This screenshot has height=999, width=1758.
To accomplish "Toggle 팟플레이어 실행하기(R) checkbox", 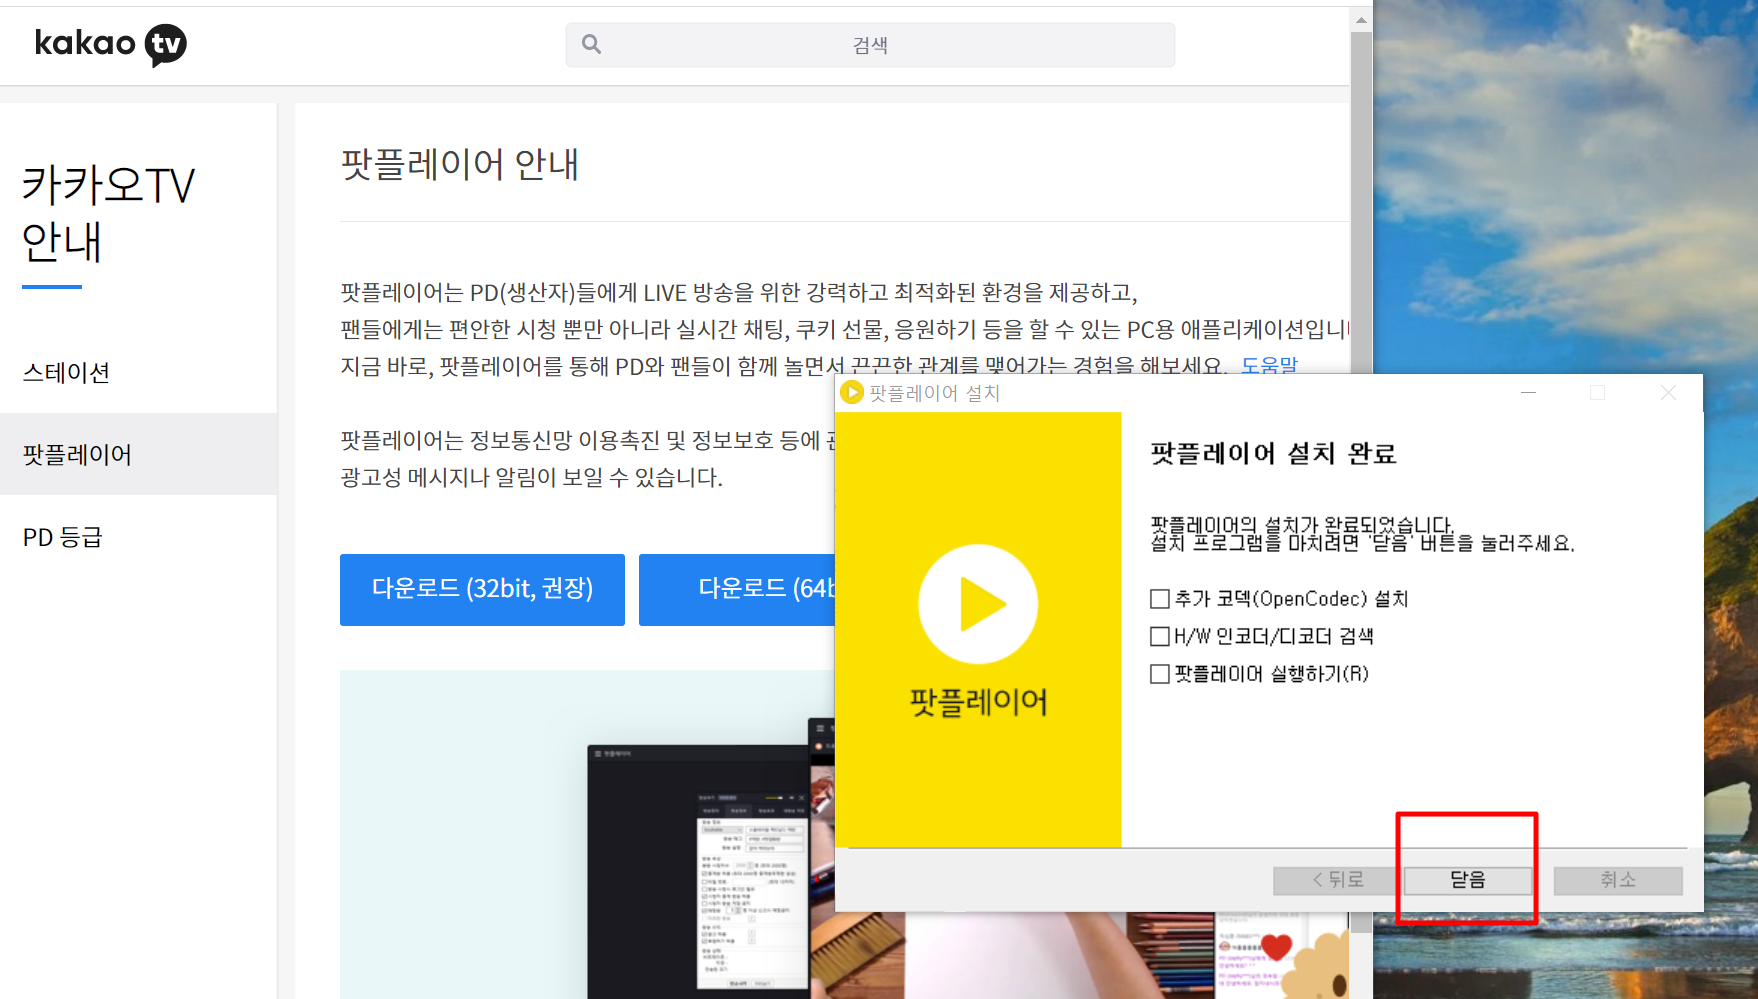I will point(1160,674).
